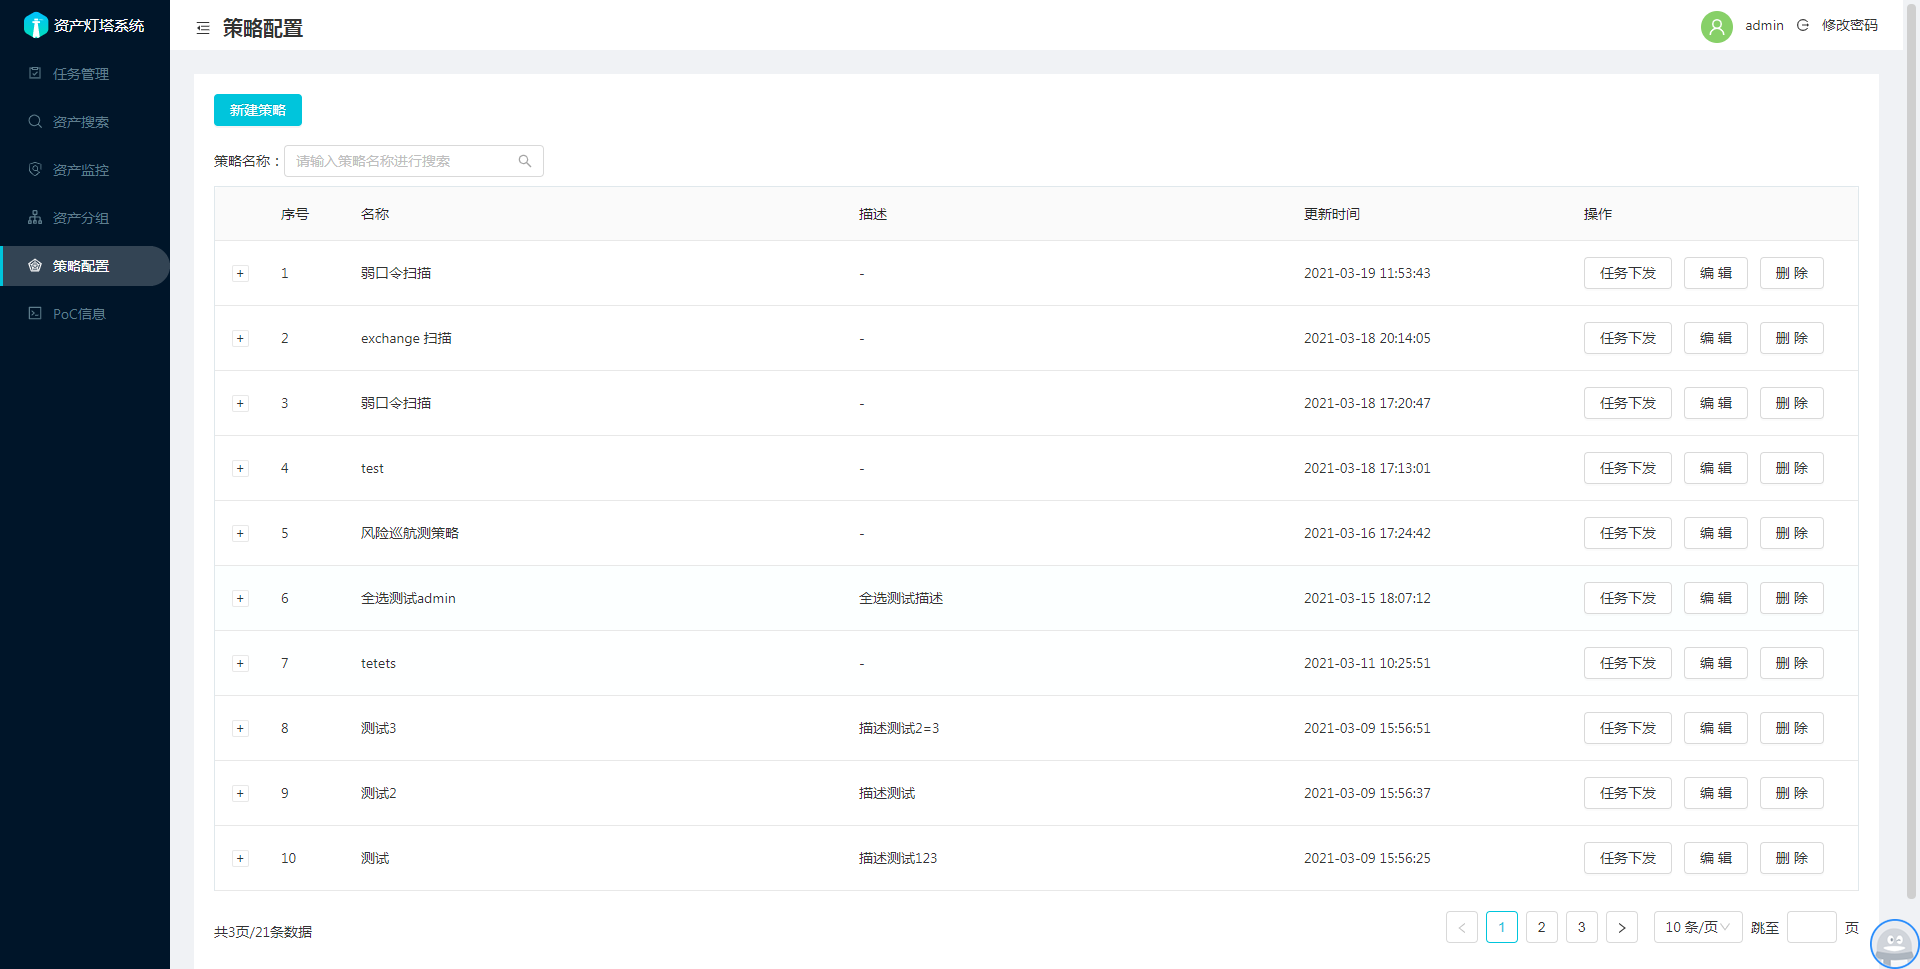1920x969 pixels.
Task: Click the previous page arrow
Action: (1462, 927)
